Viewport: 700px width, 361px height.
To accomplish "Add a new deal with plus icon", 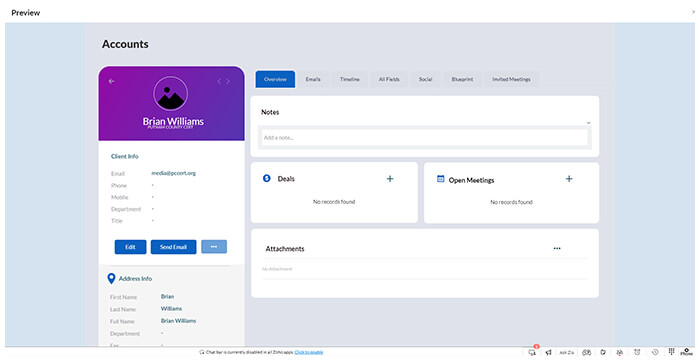I will click(390, 179).
